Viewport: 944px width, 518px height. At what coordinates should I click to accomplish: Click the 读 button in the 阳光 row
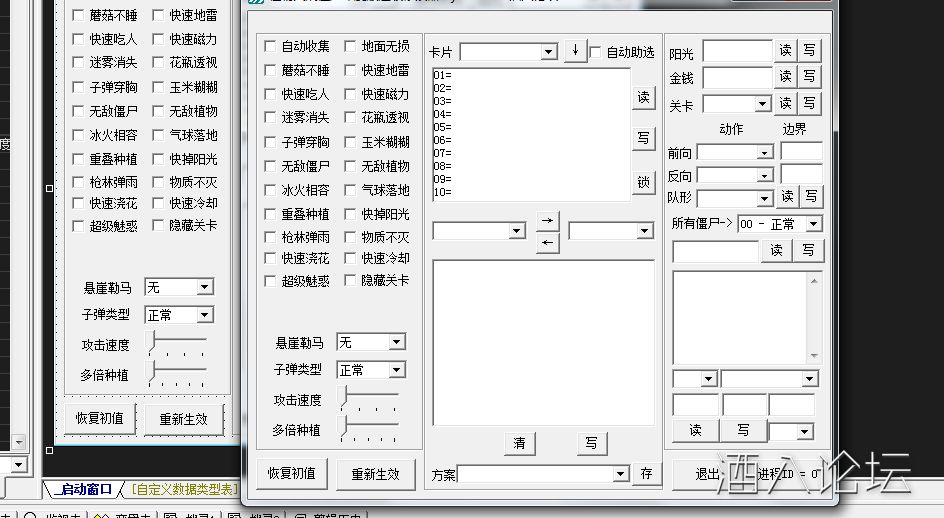(785, 50)
